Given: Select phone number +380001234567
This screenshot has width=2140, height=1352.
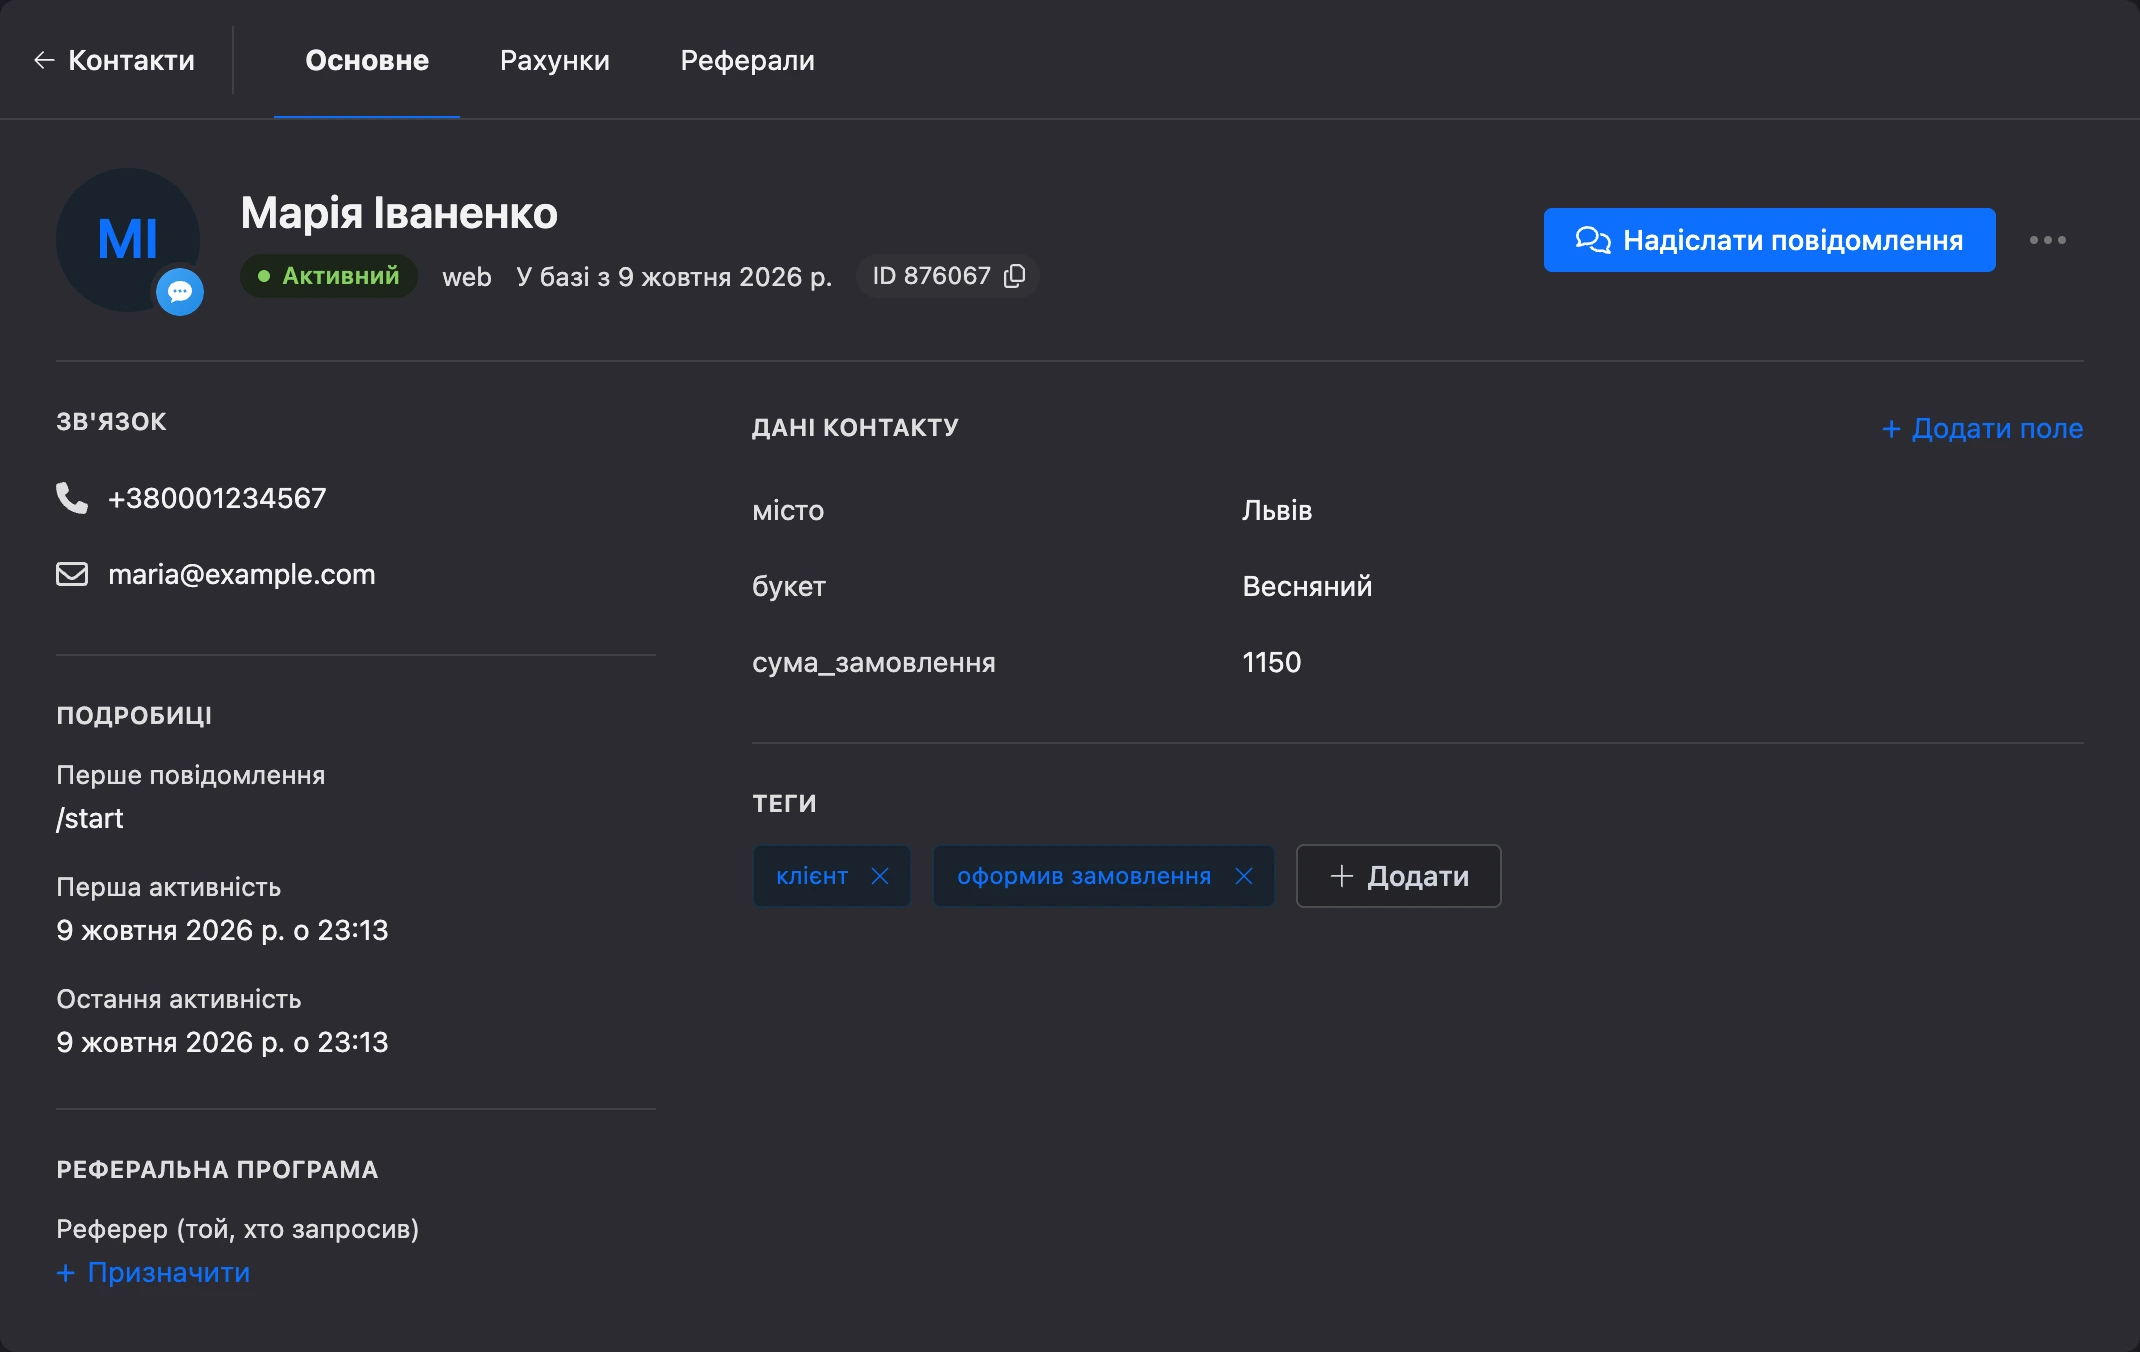Looking at the screenshot, I should [x=217, y=498].
